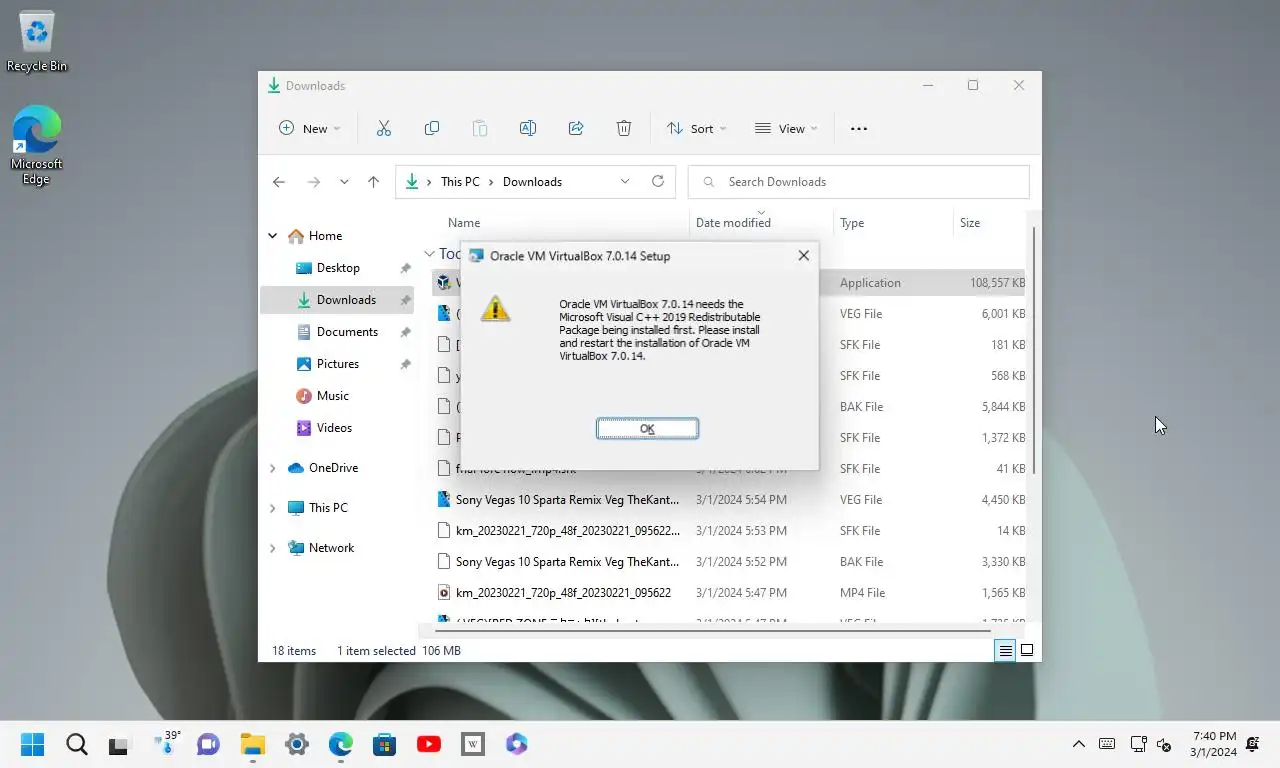Click the file list horizontal scrollbar
1280x768 pixels.
coord(712,631)
